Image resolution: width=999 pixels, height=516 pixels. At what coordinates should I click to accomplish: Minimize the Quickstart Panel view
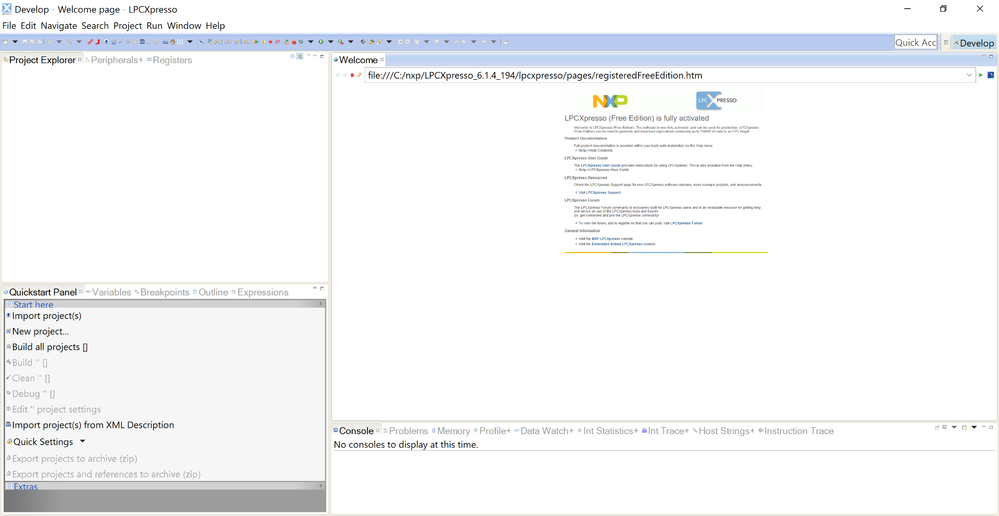tap(315, 288)
